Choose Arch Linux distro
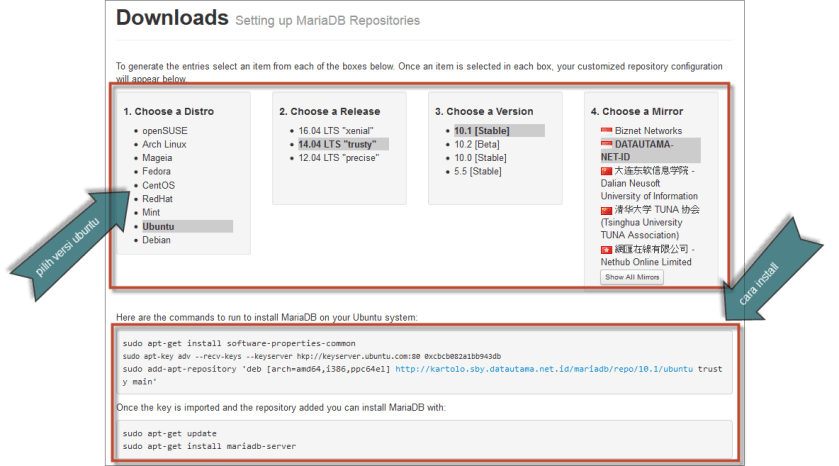The width and height of the screenshot is (839, 466). point(164,144)
